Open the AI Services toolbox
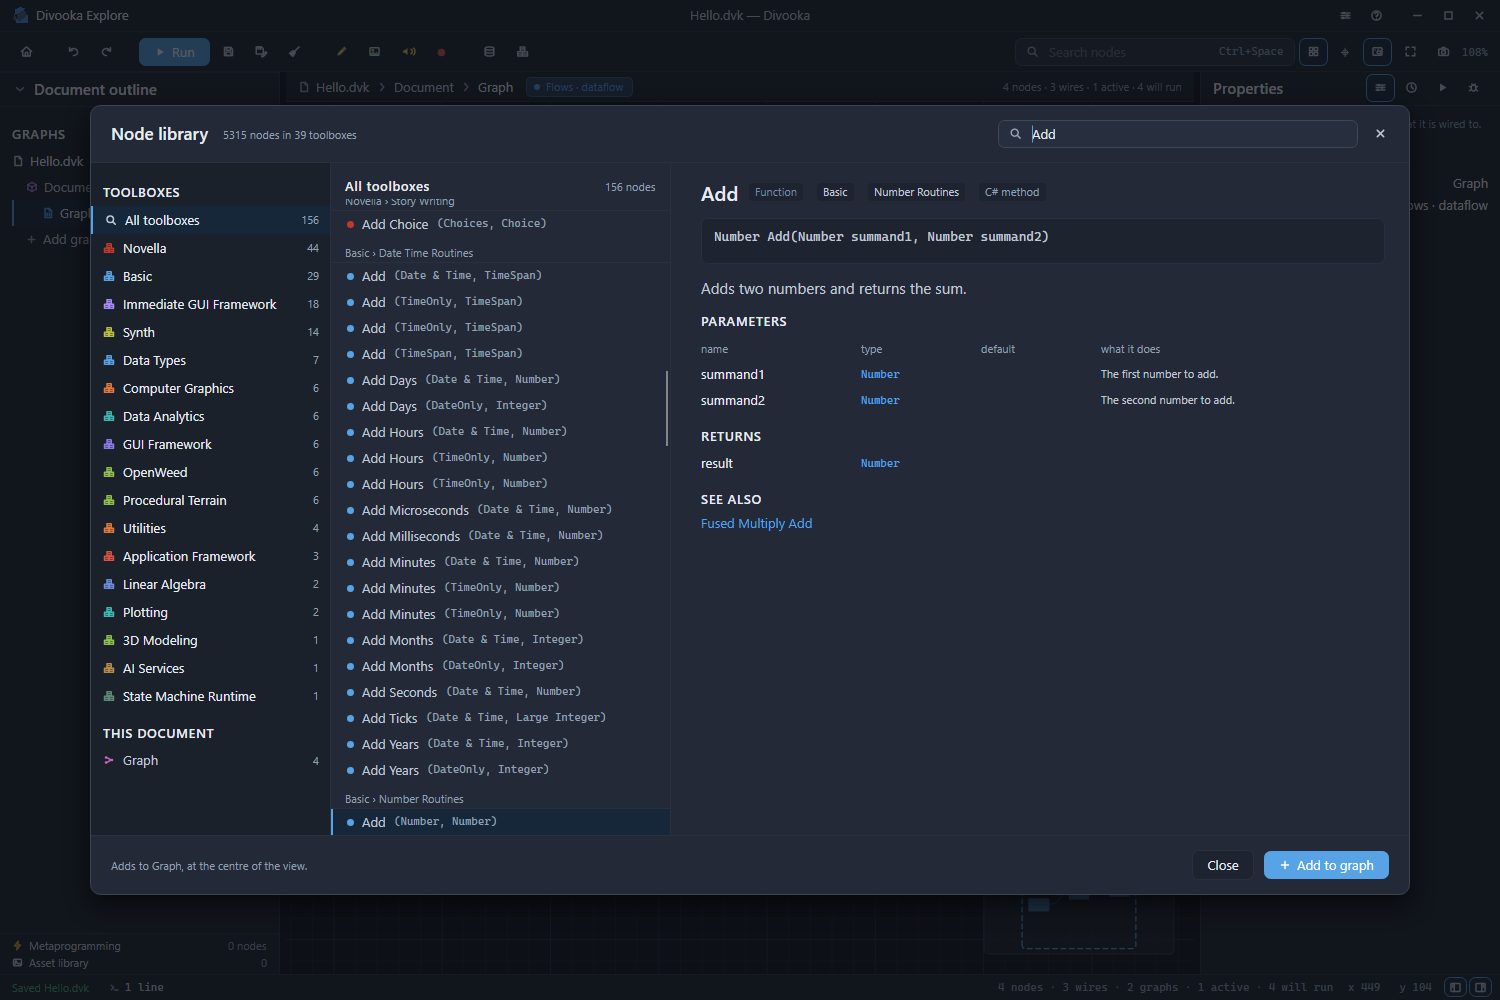This screenshot has height=1000, width=1500. click(211, 668)
